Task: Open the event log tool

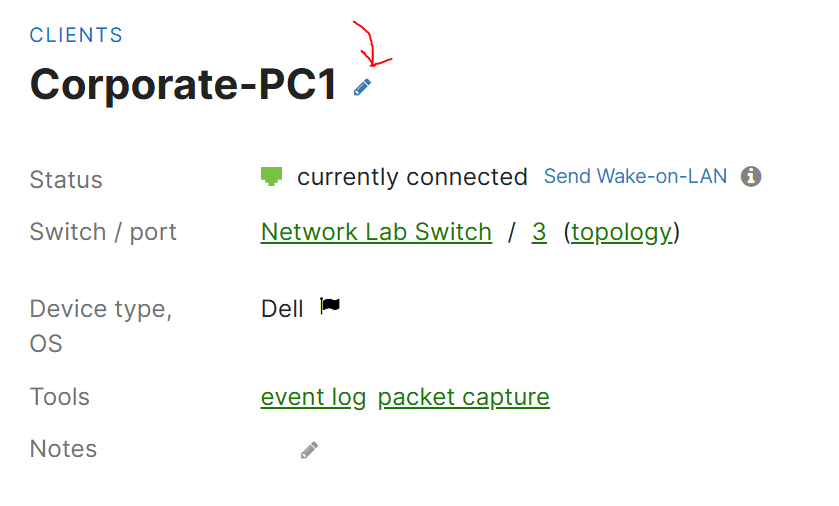Action: click(x=313, y=397)
